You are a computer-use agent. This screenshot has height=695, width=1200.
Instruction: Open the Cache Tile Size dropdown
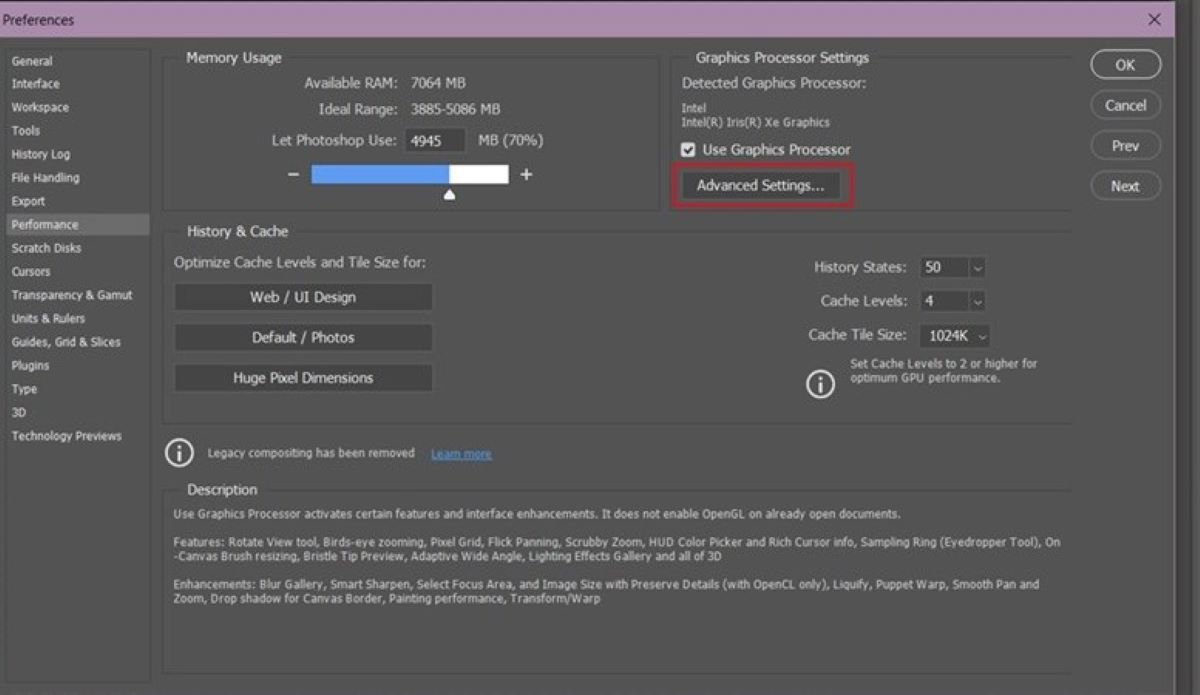point(956,336)
